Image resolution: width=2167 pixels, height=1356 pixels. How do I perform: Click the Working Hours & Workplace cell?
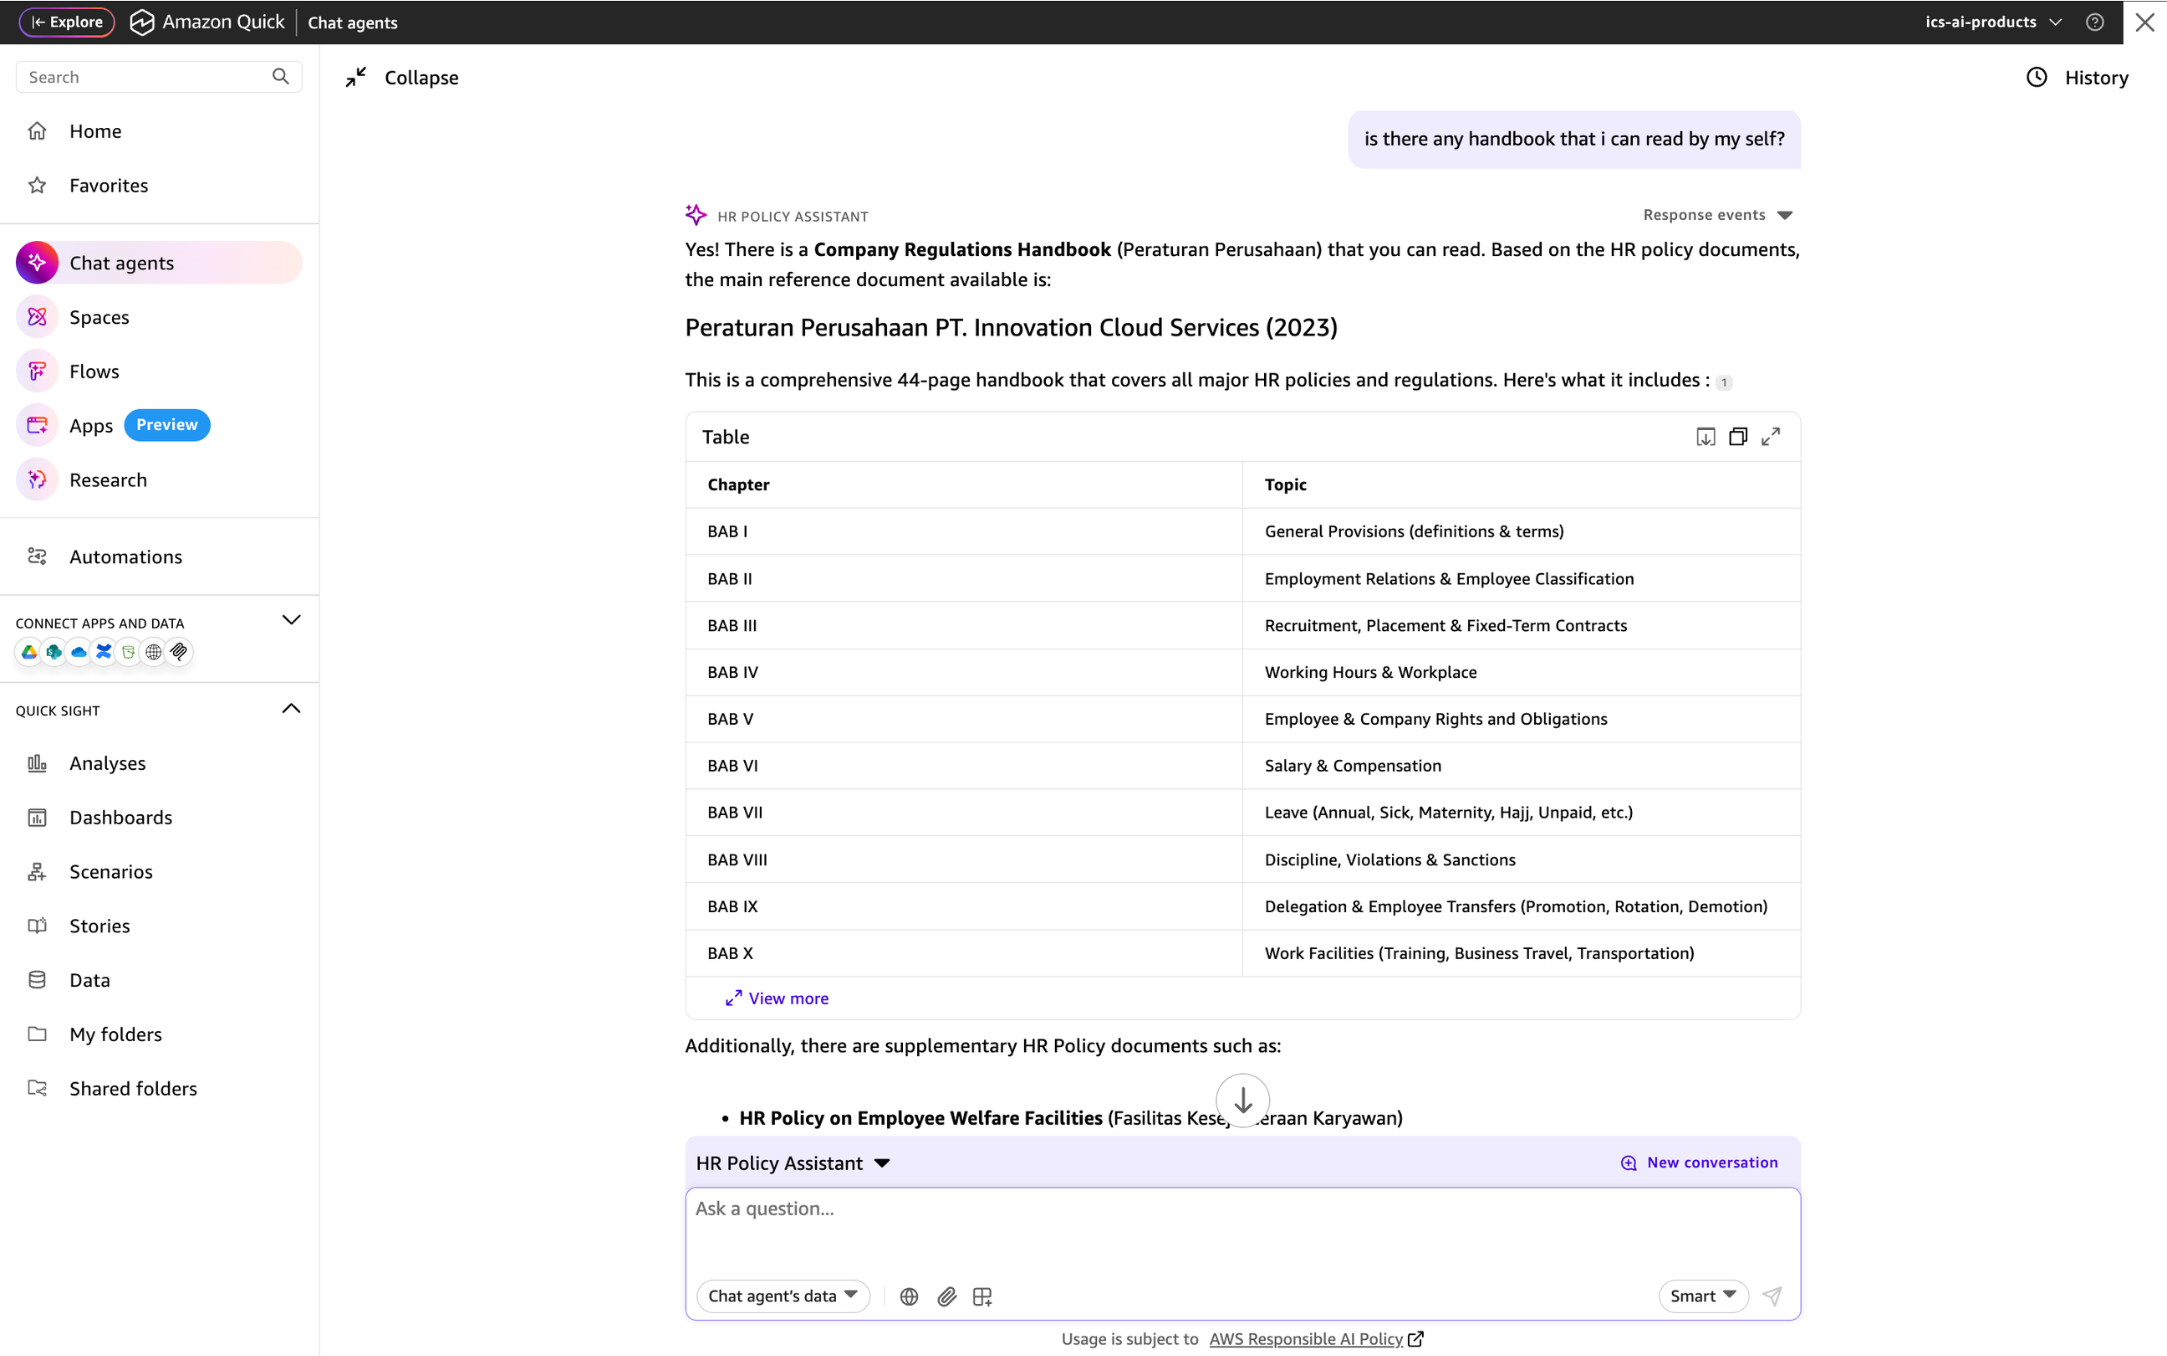coord(1521,672)
